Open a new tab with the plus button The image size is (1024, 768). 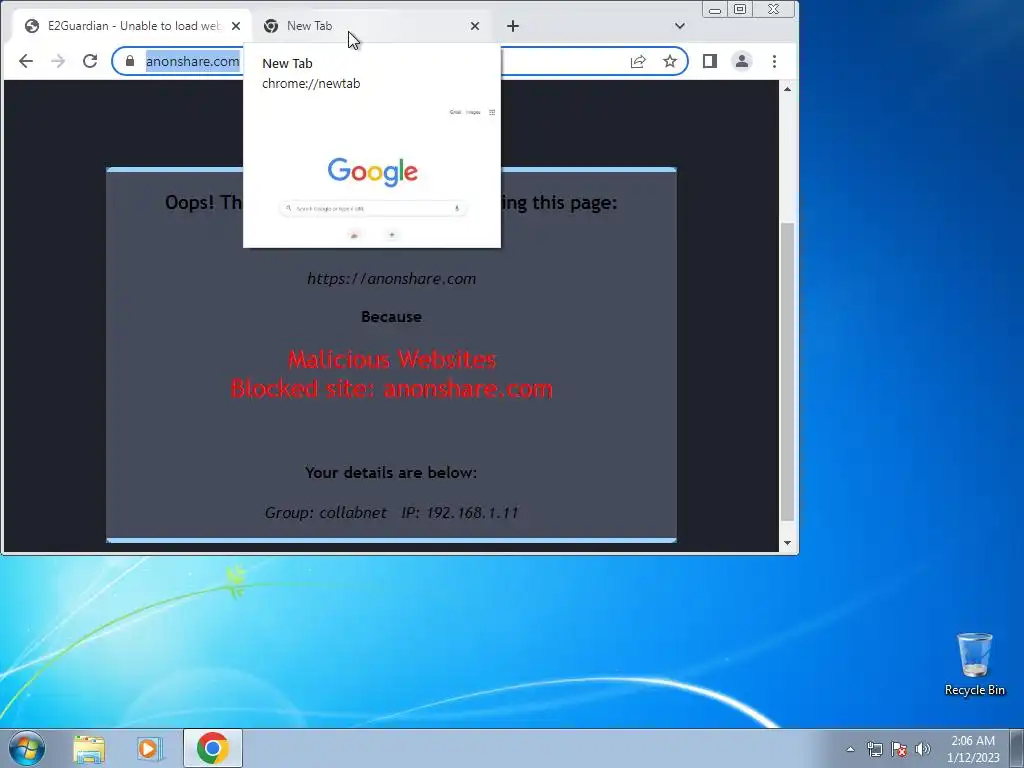click(513, 26)
